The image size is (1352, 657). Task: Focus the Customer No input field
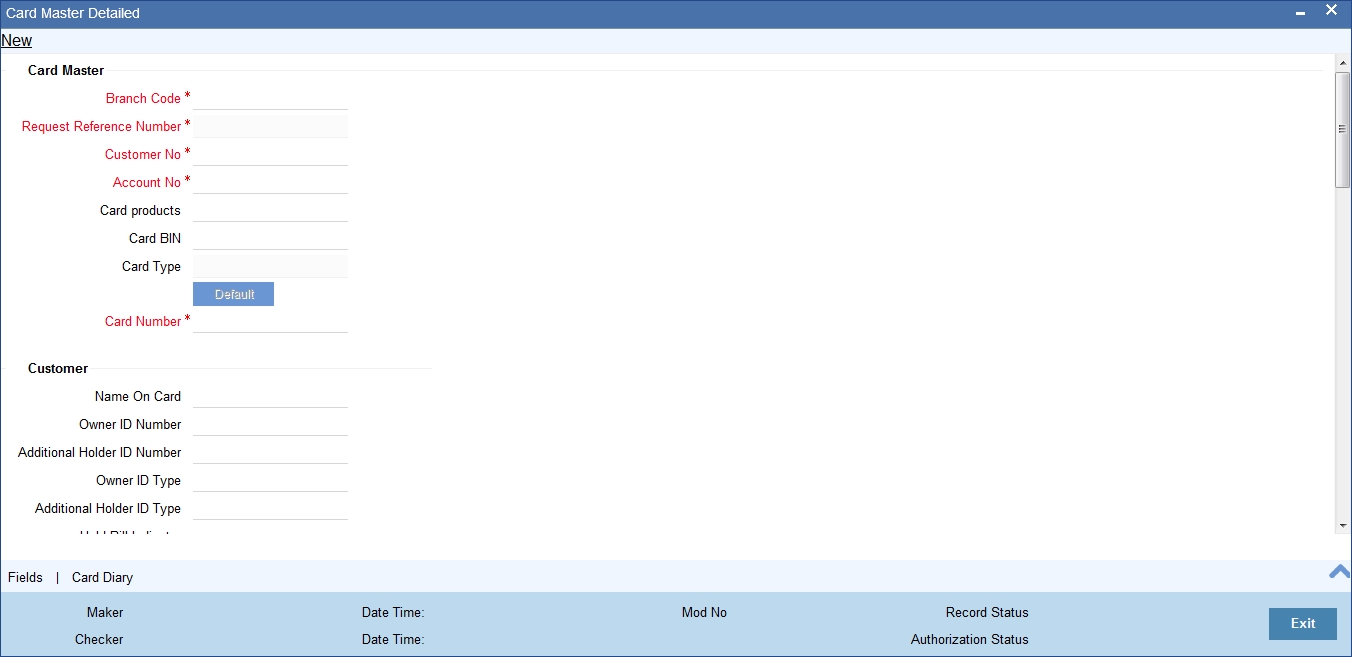(270, 154)
